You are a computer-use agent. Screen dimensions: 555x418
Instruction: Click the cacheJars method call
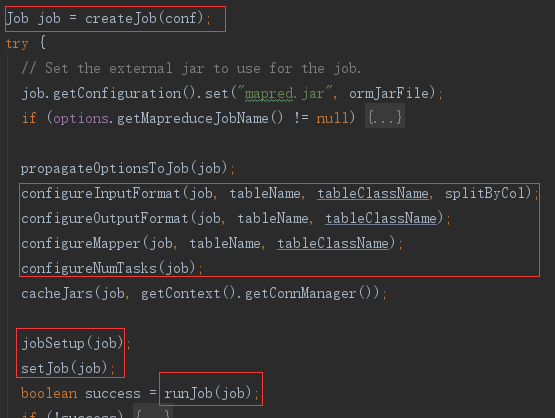tap(57, 293)
